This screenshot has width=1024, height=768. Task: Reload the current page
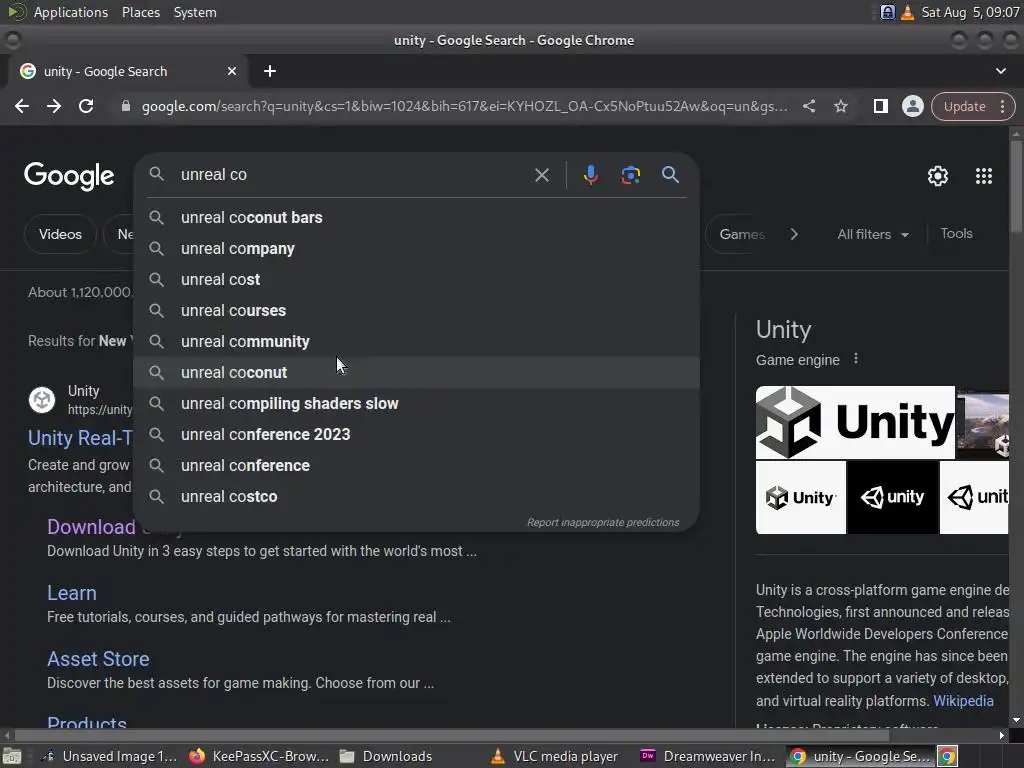[86, 106]
